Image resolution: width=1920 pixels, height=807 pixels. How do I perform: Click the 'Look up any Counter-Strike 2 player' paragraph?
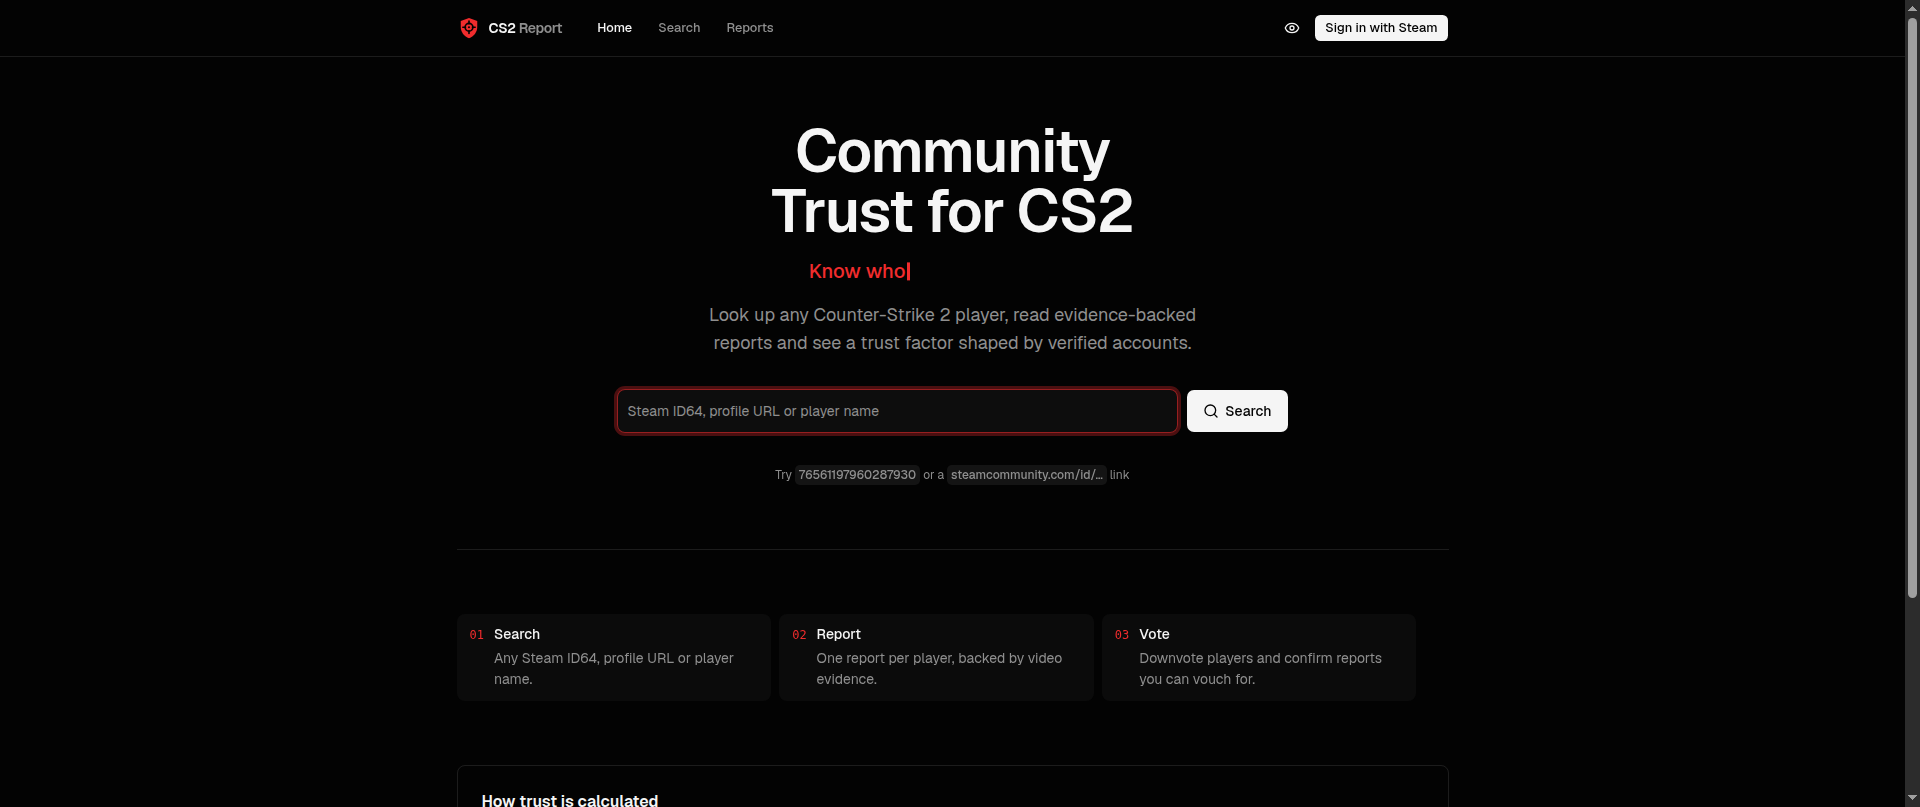[x=952, y=329]
